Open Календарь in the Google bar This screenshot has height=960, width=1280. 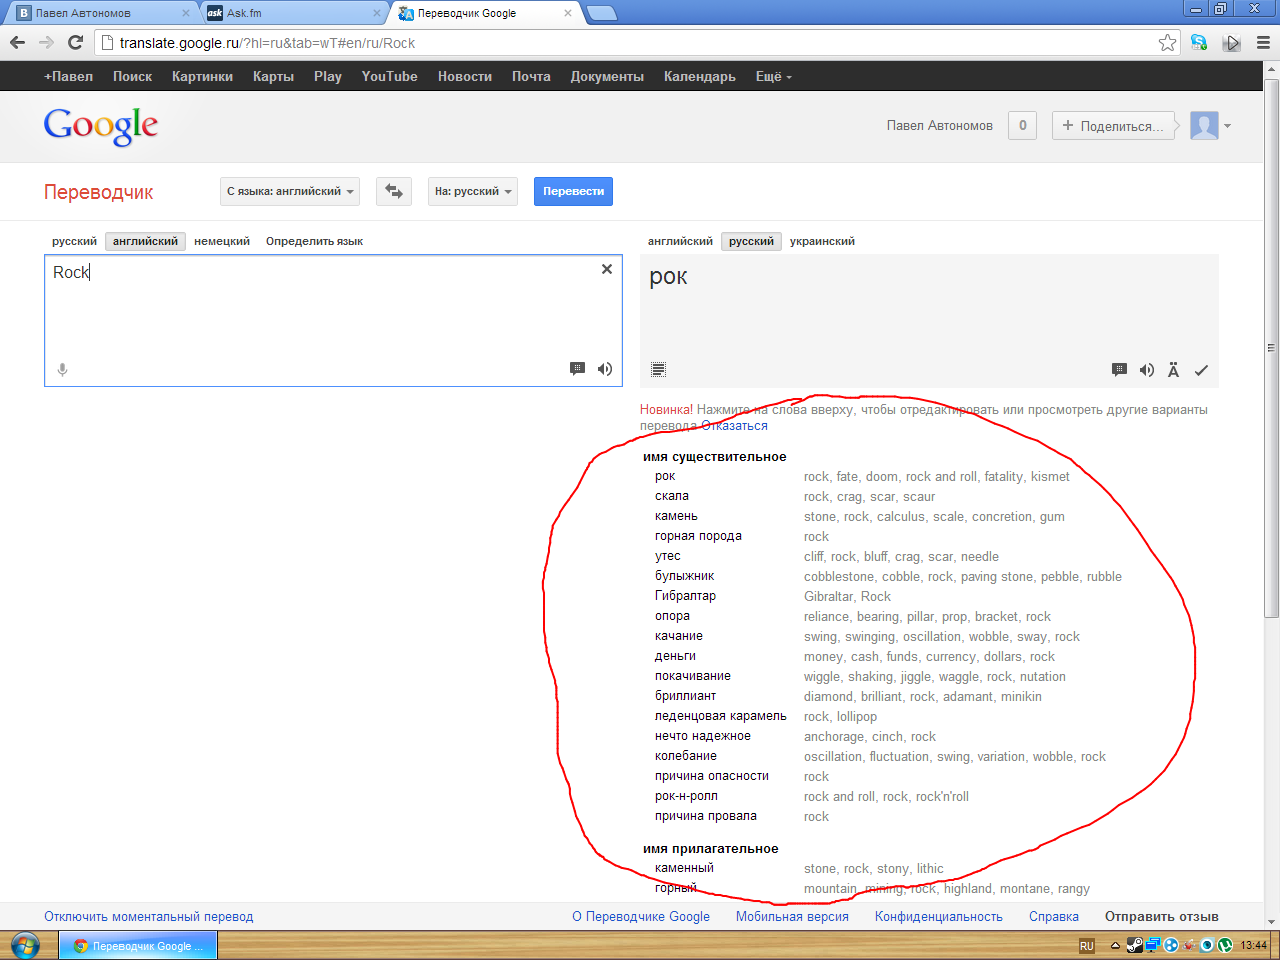[699, 76]
